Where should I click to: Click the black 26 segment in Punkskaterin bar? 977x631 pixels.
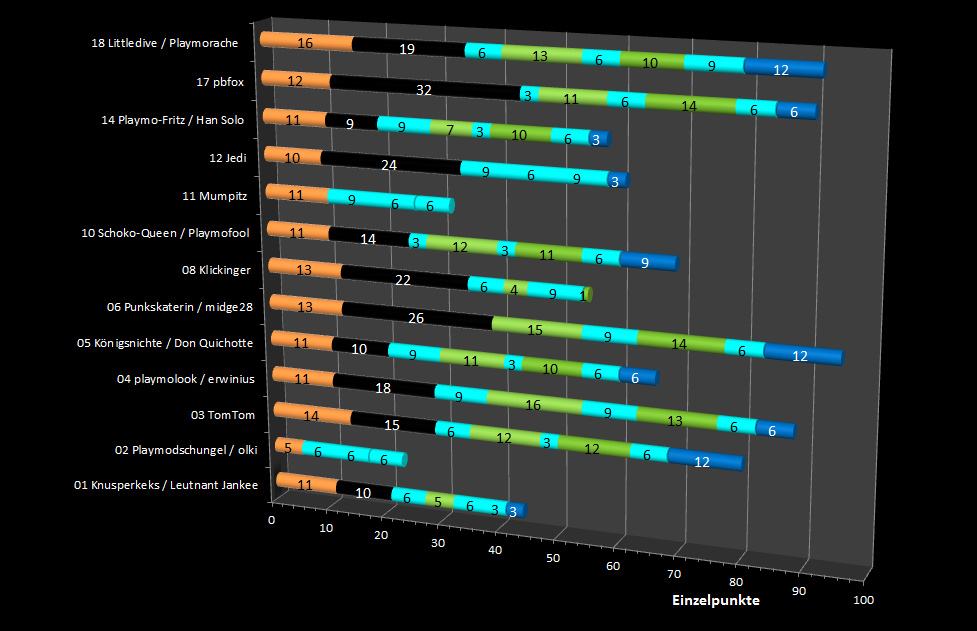point(416,317)
